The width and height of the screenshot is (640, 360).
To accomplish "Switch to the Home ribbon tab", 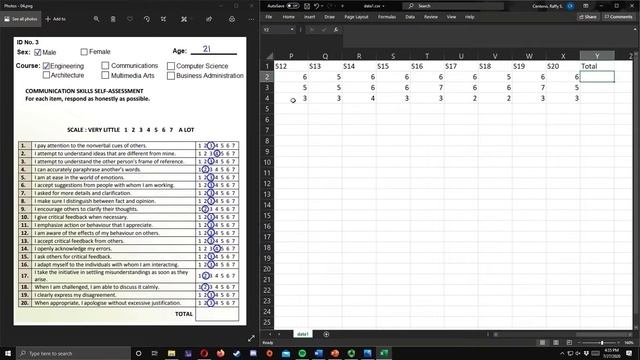I will click(289, 17).
